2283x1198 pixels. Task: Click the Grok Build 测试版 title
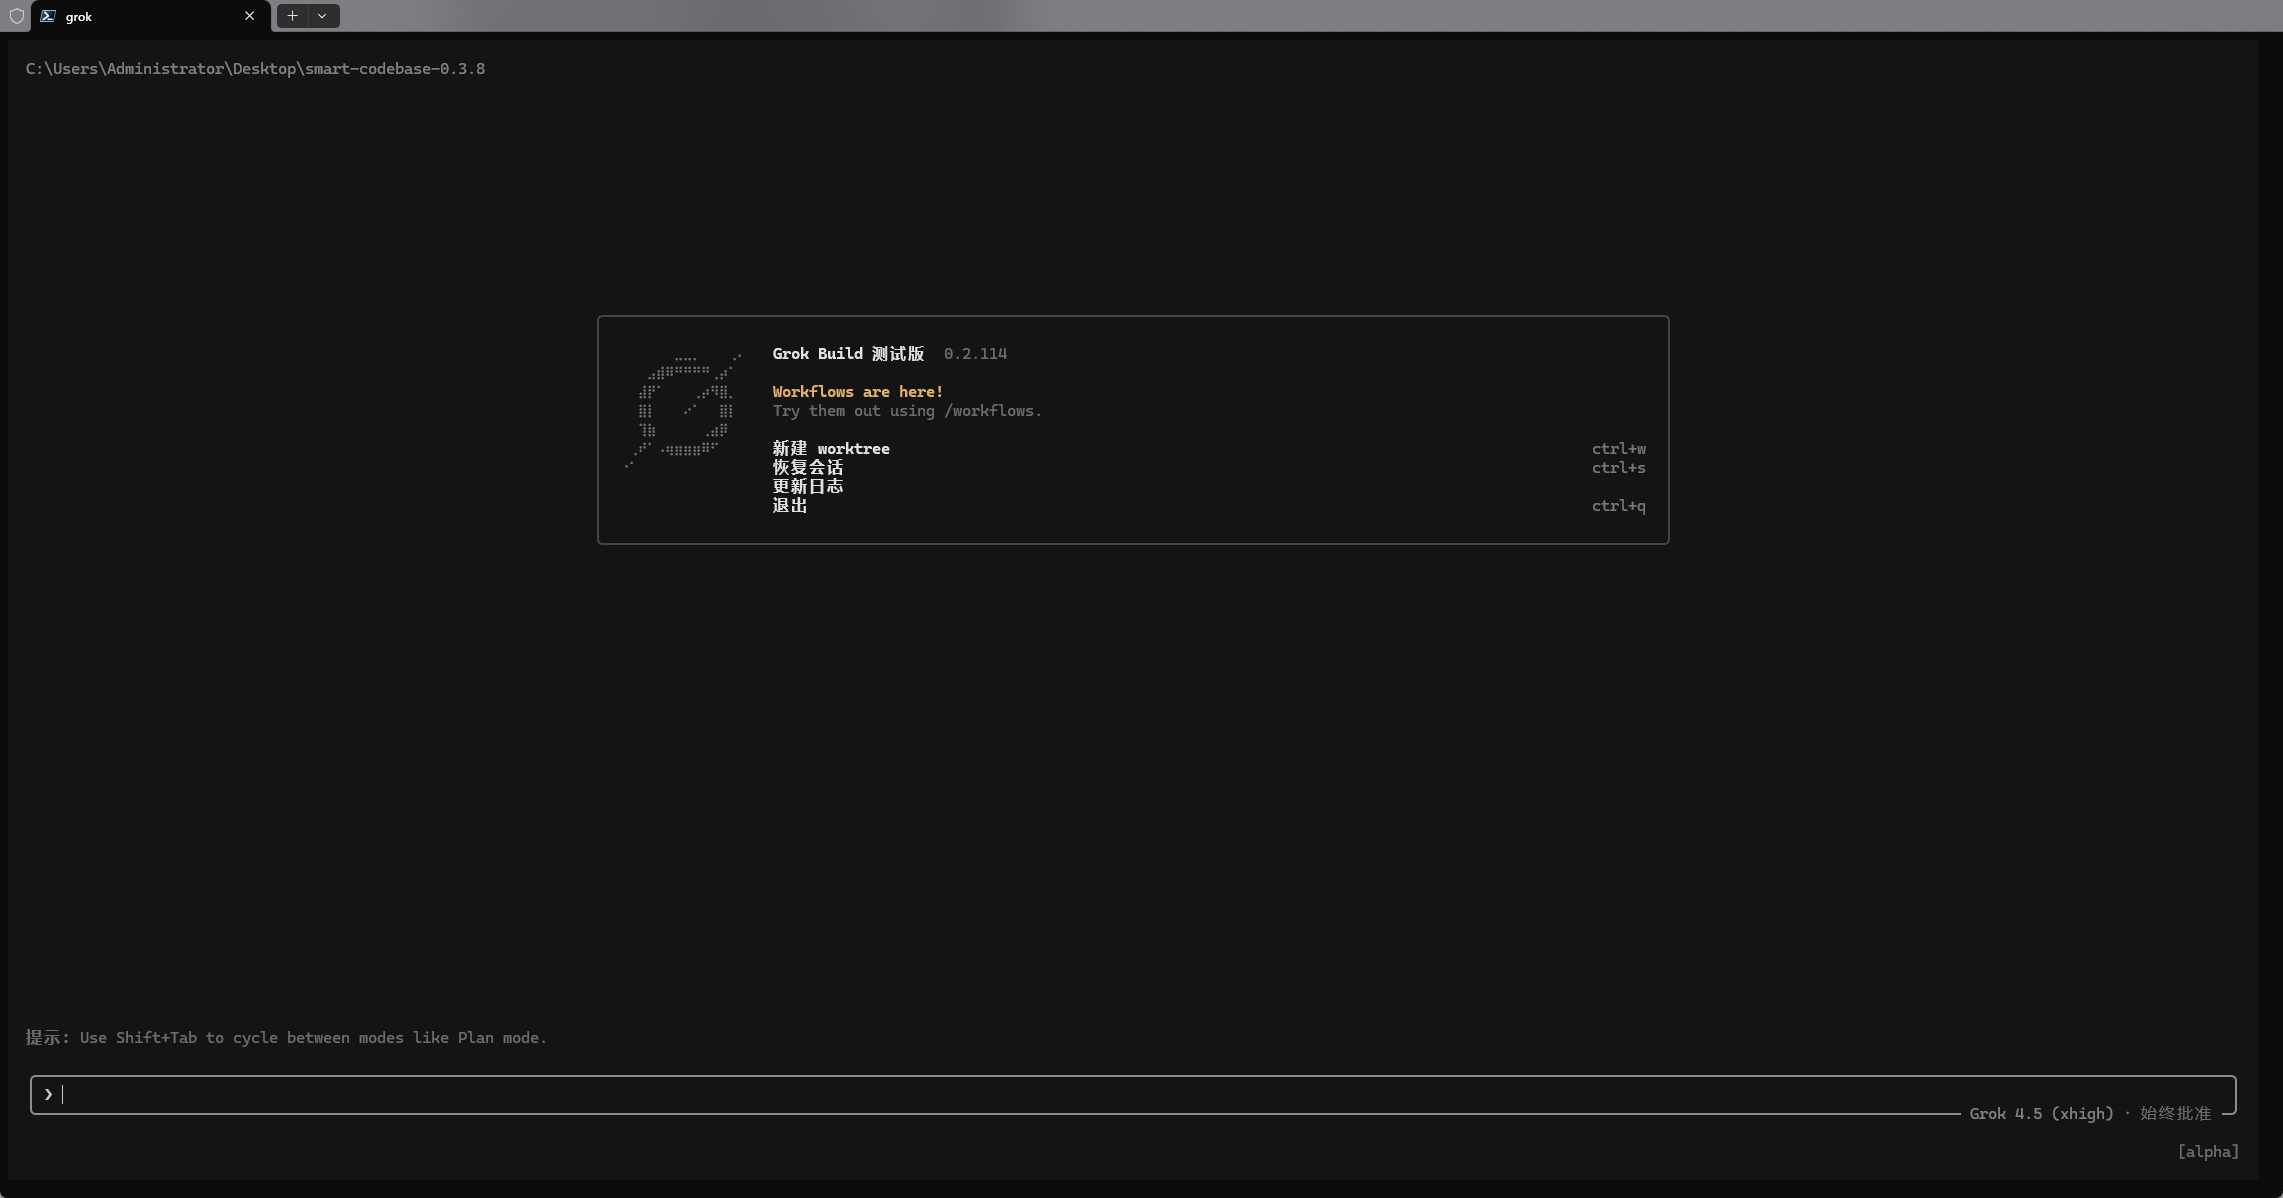pos(848,354)
